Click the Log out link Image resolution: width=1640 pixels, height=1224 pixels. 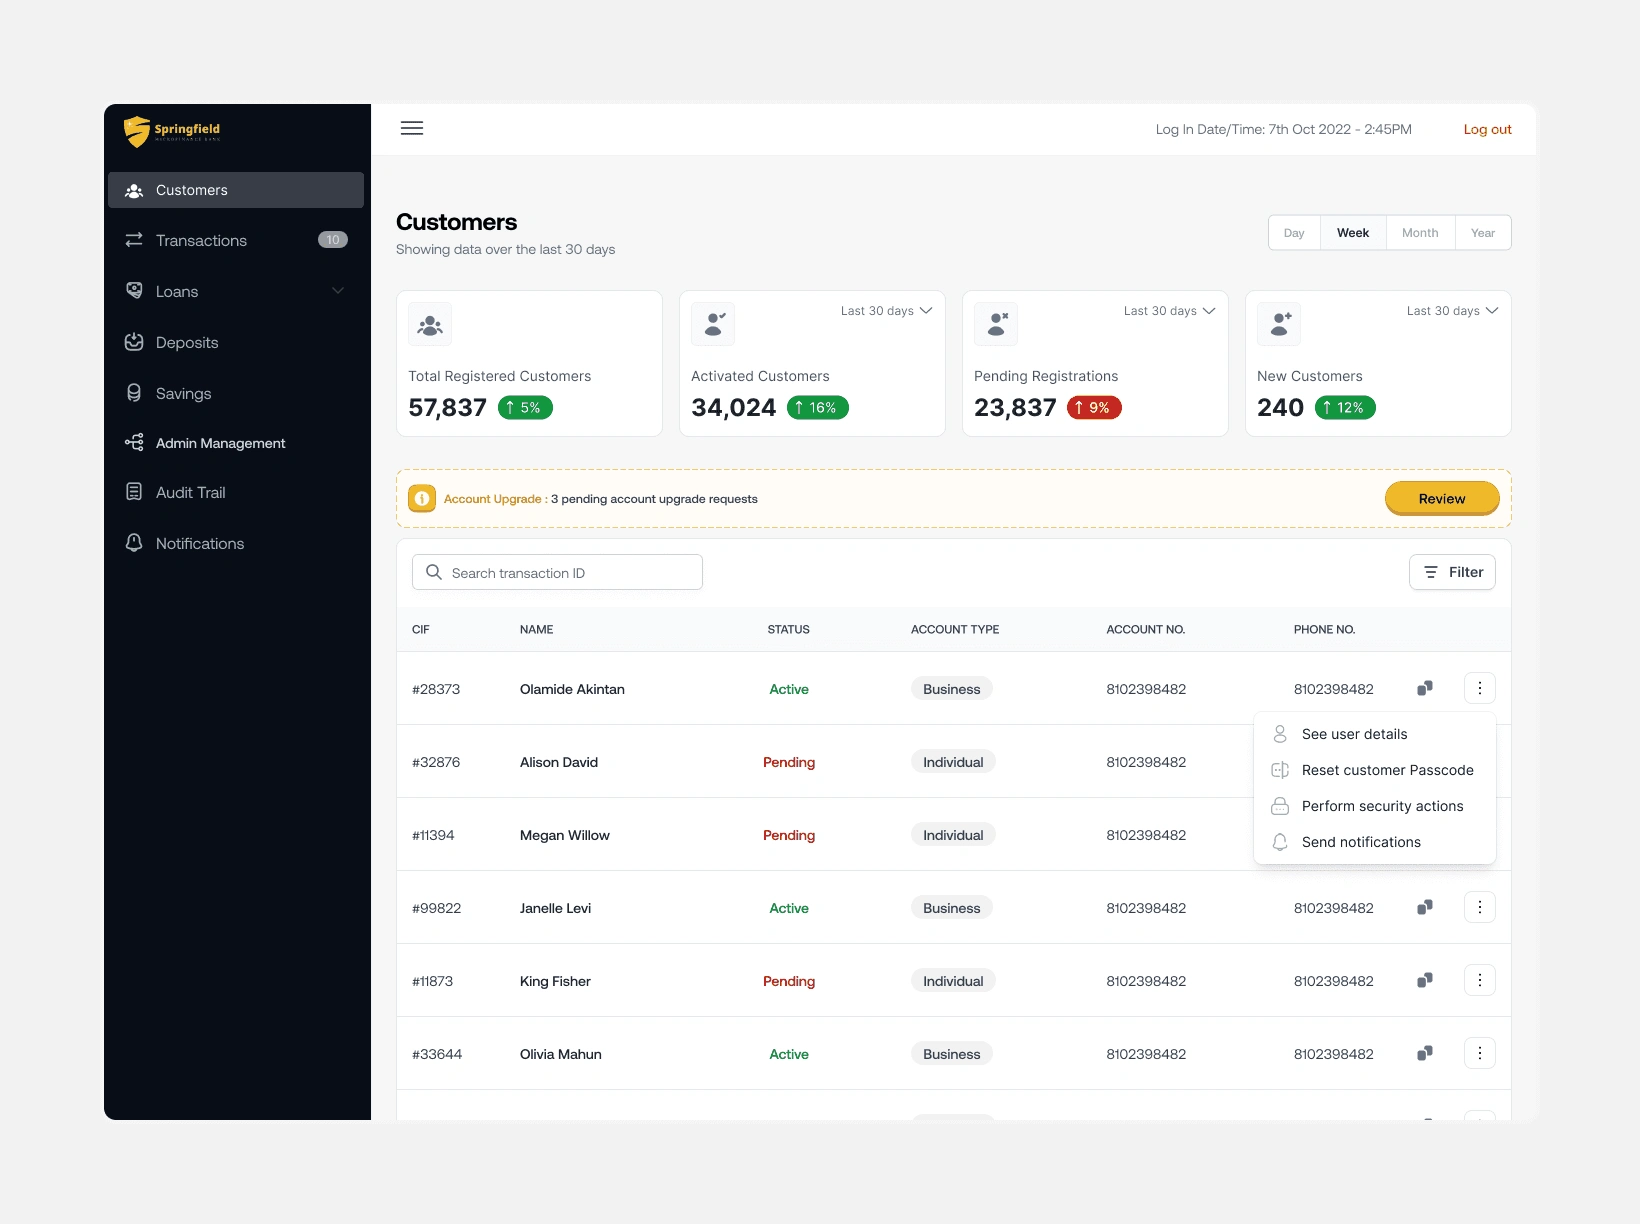tap(1487, 129)
